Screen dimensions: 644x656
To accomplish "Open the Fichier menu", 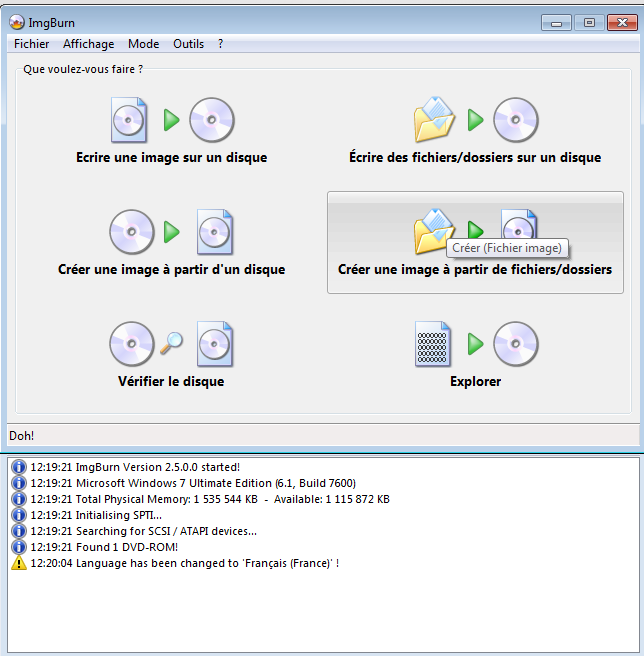I will pos(31,44).
